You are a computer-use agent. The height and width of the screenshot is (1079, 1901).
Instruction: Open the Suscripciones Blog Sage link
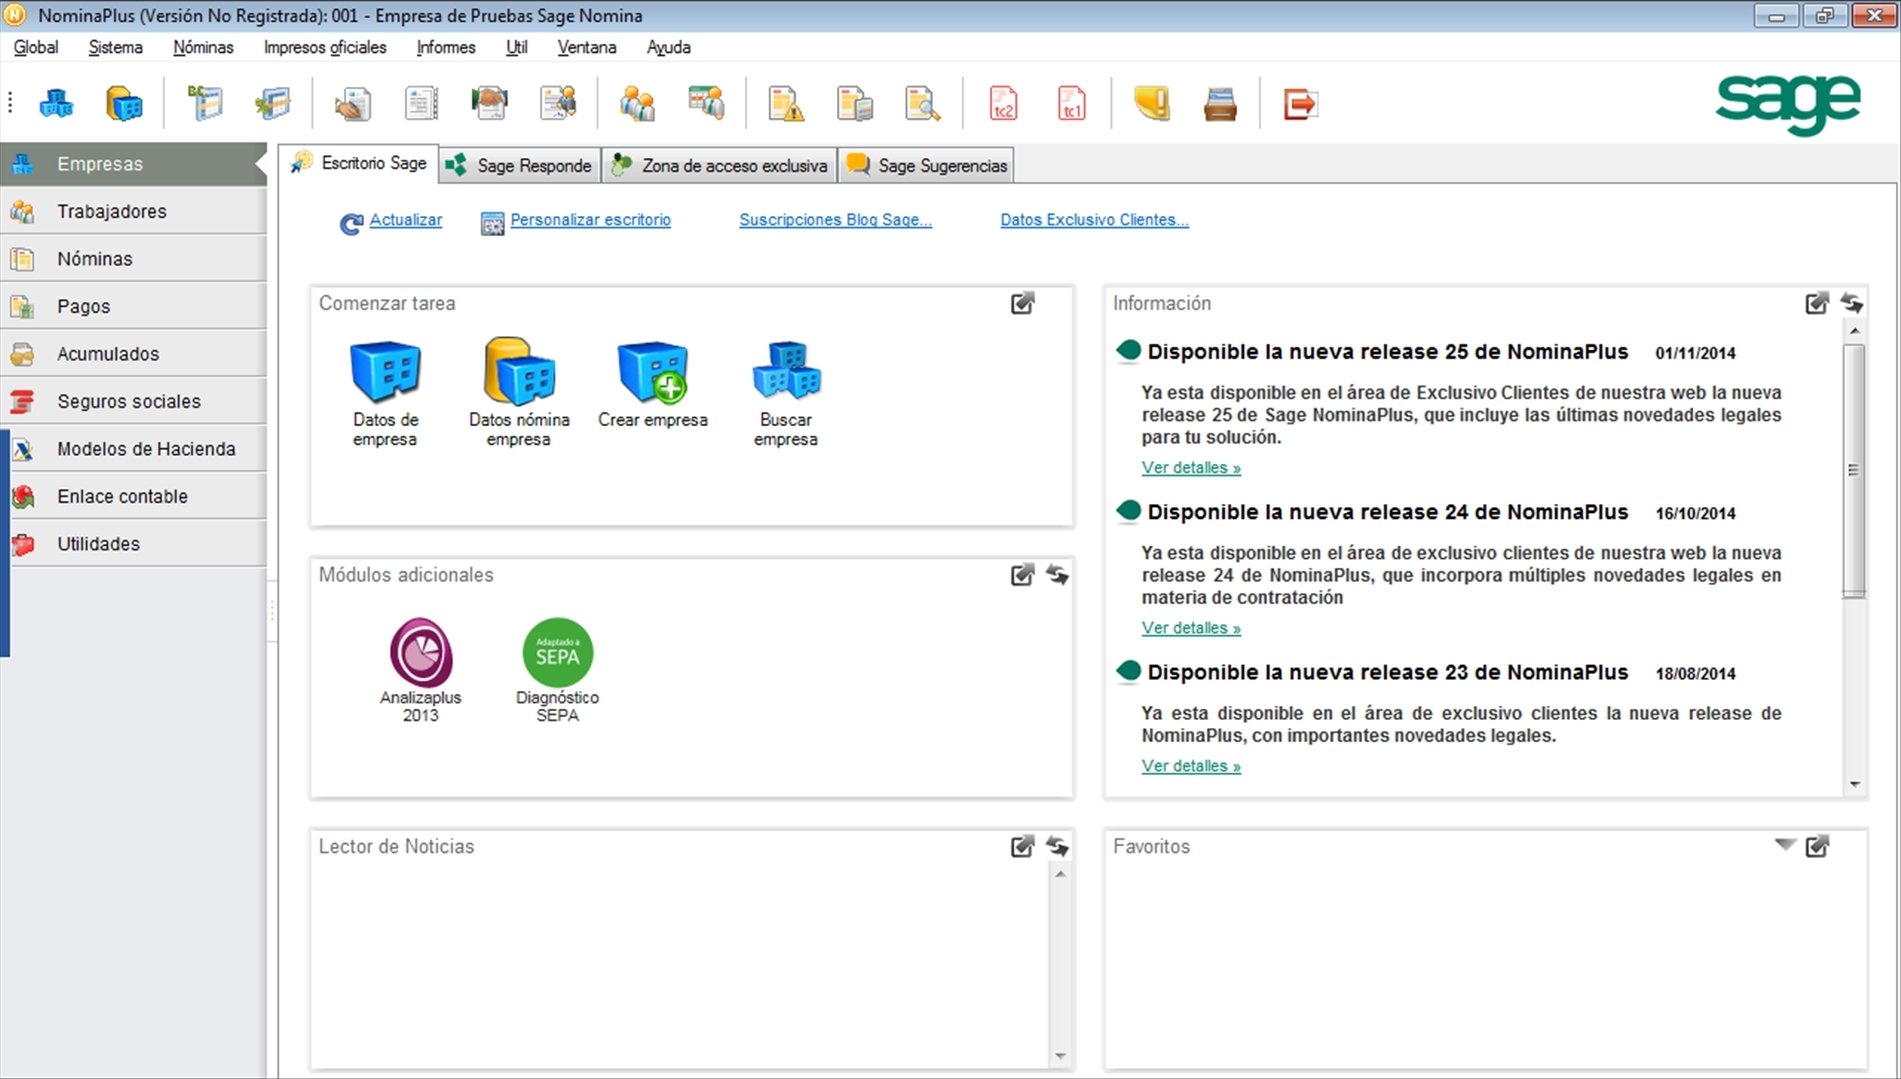coord(835,220)
